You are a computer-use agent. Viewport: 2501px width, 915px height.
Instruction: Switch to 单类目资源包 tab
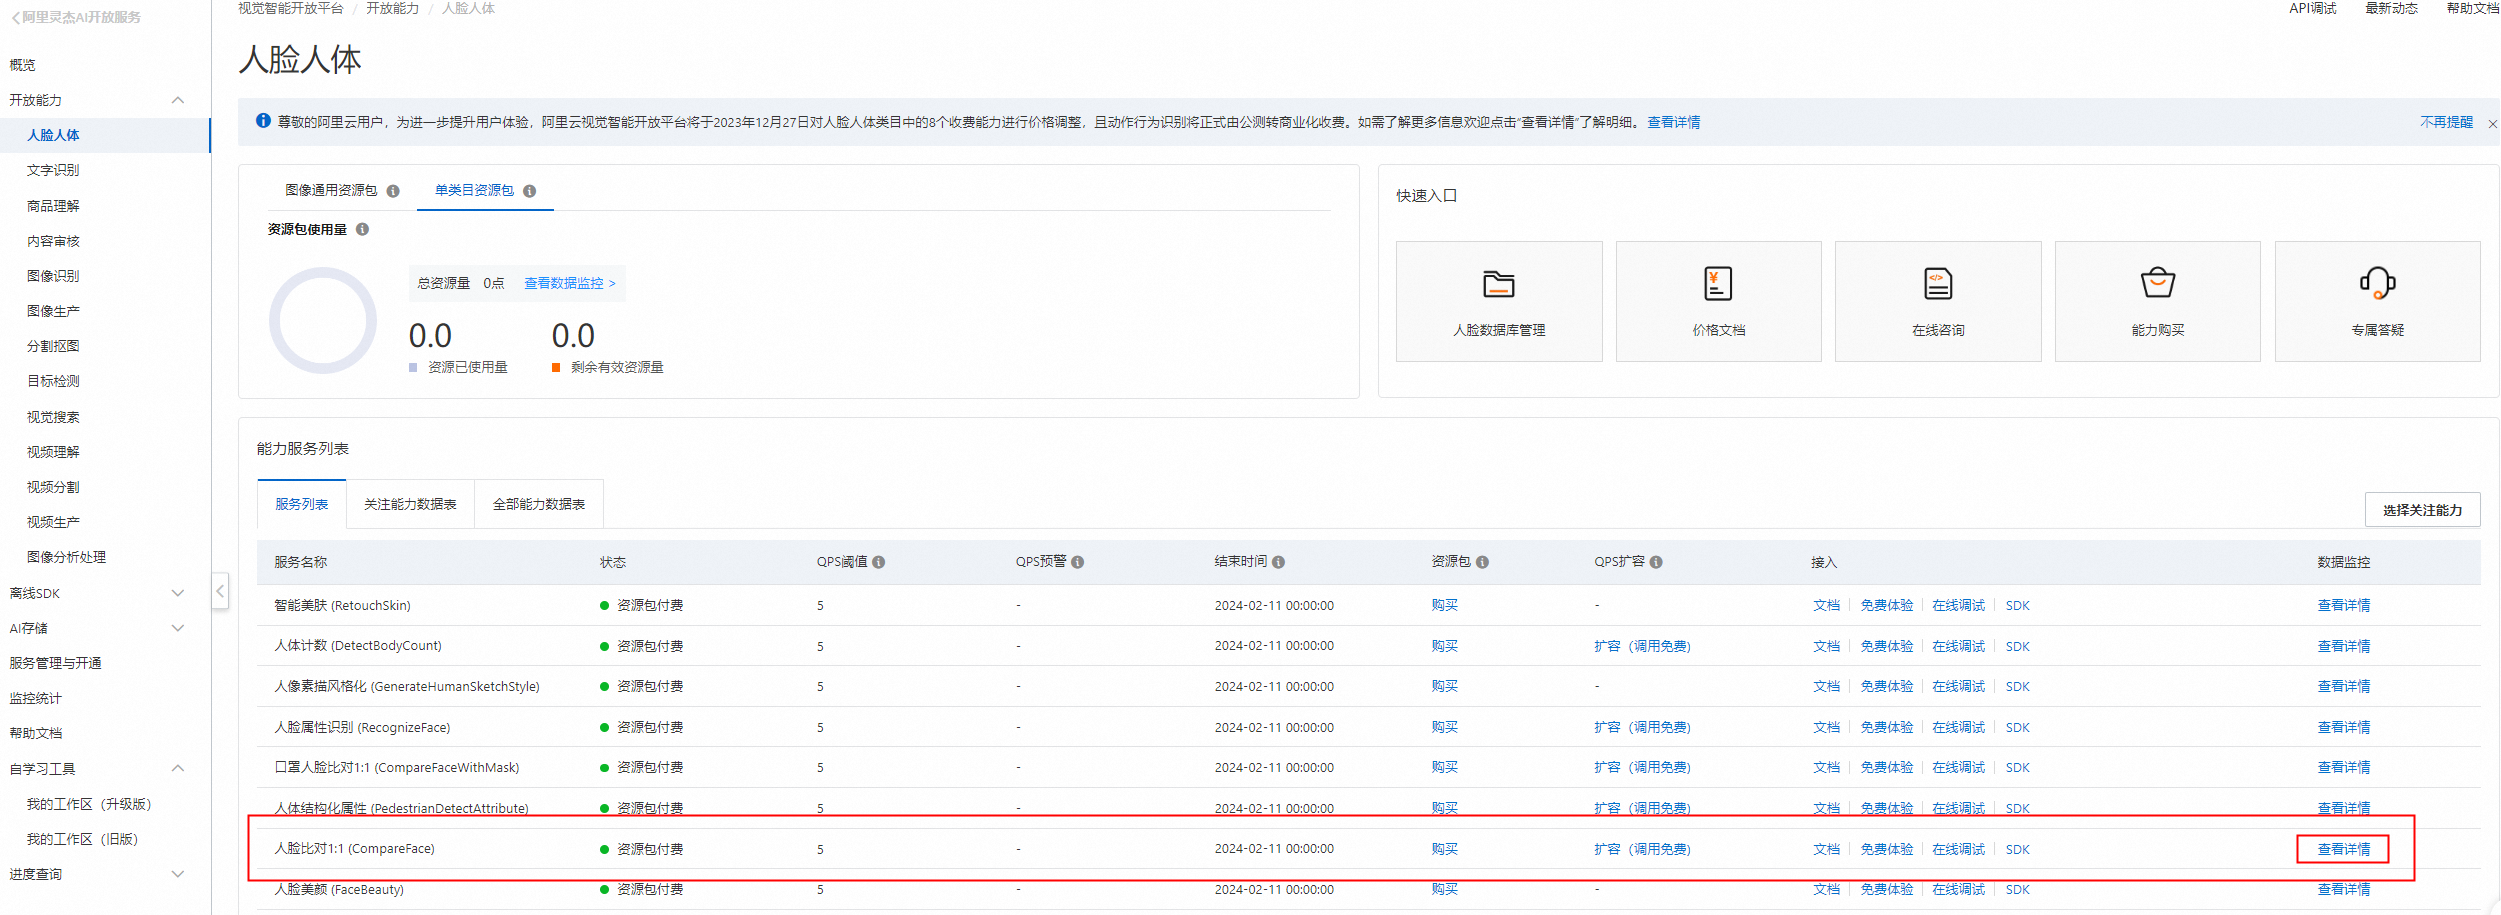pyautogui.click(x=474, y=190)
